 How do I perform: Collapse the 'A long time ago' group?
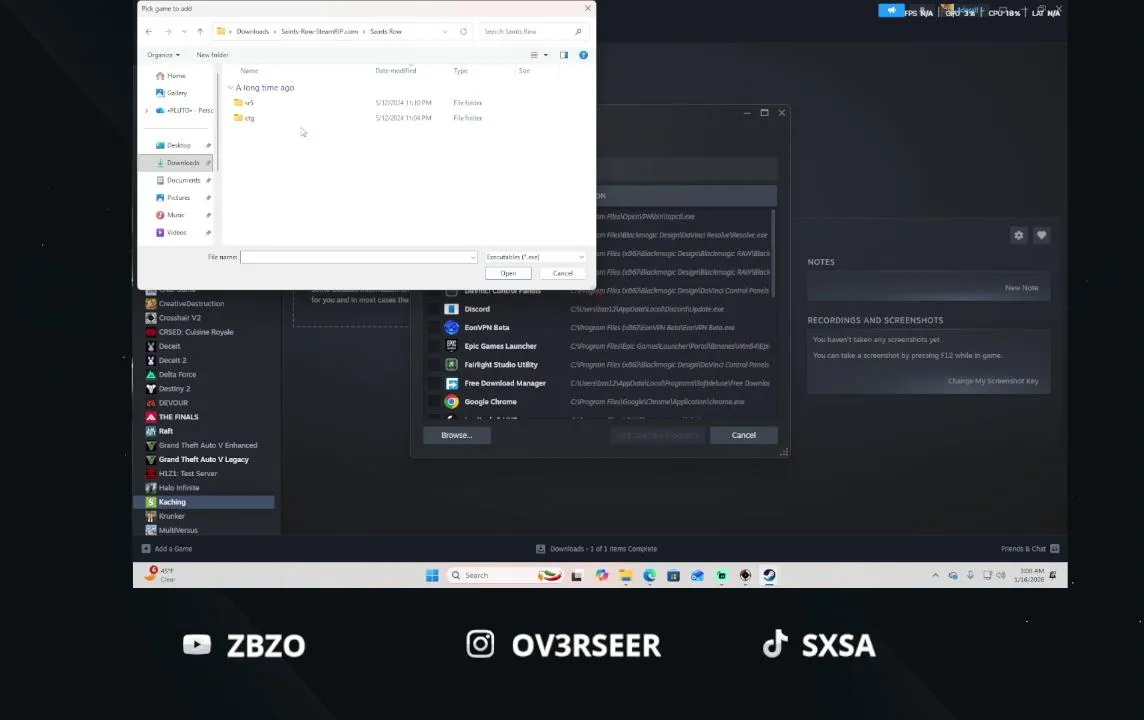[231, 88]
